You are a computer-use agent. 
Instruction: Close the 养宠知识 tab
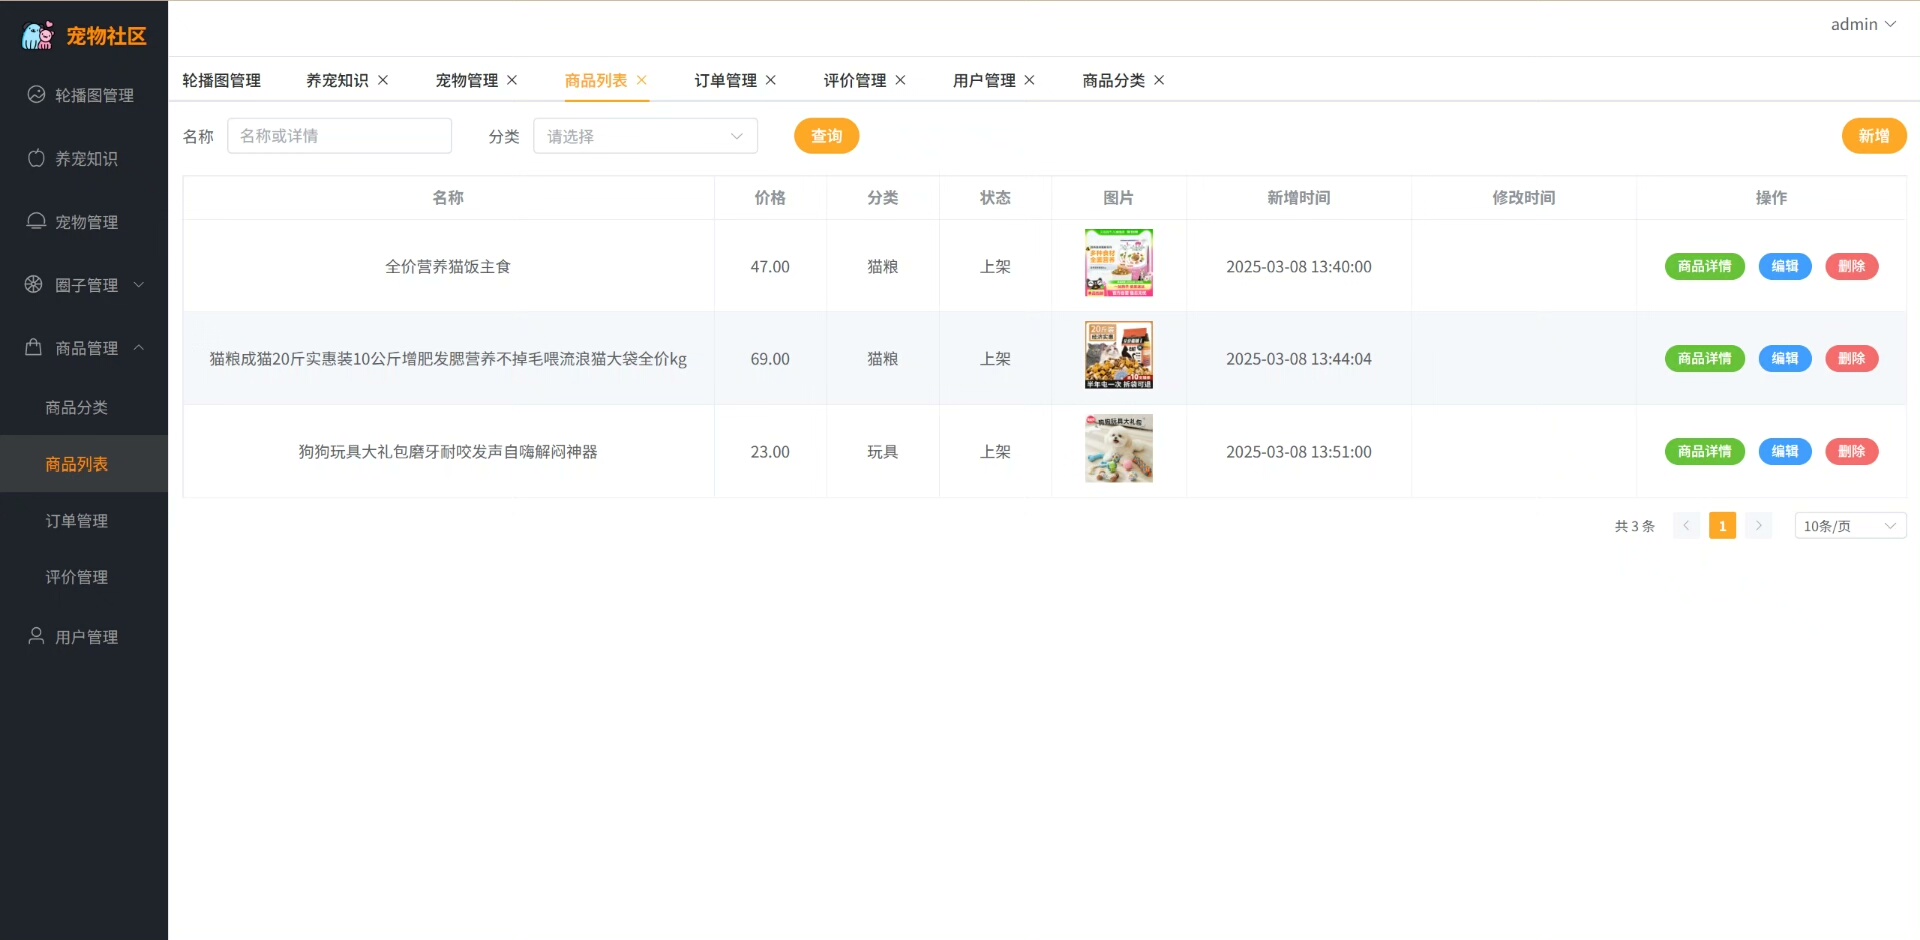(383, 80)
